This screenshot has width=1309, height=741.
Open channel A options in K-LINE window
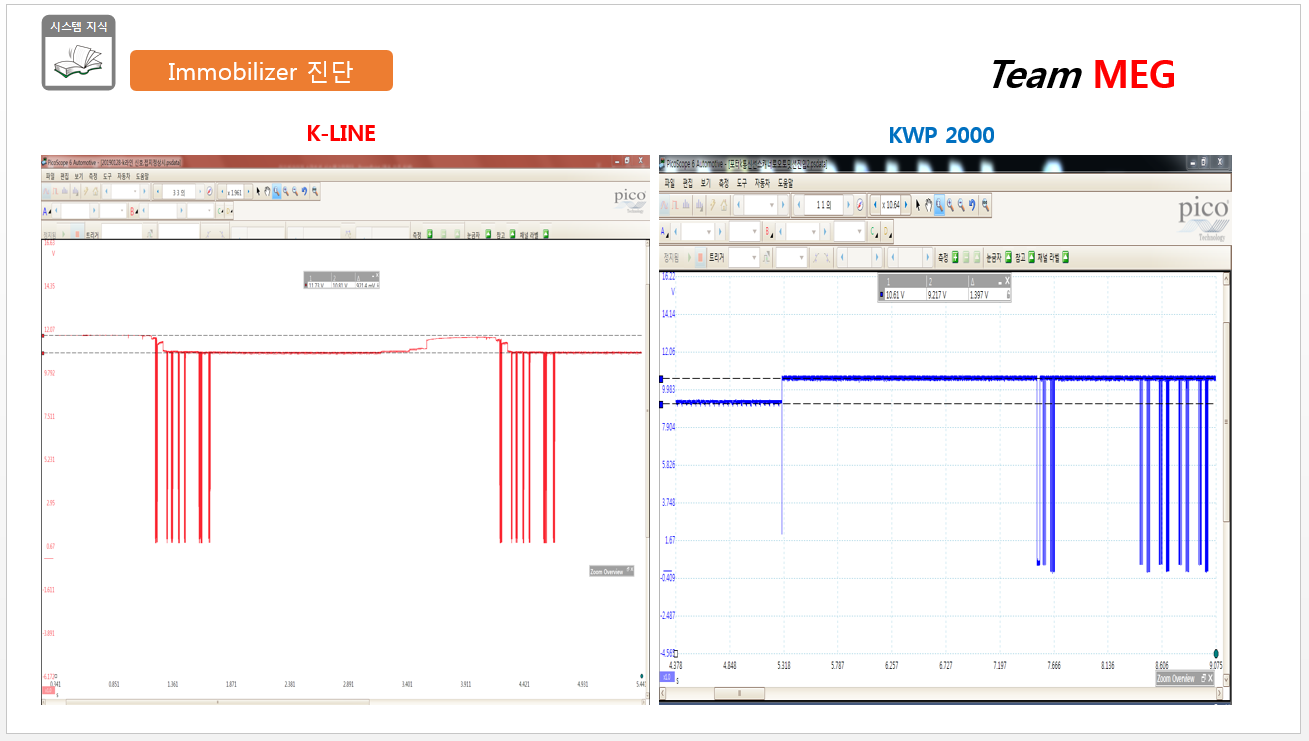point(46,212)
